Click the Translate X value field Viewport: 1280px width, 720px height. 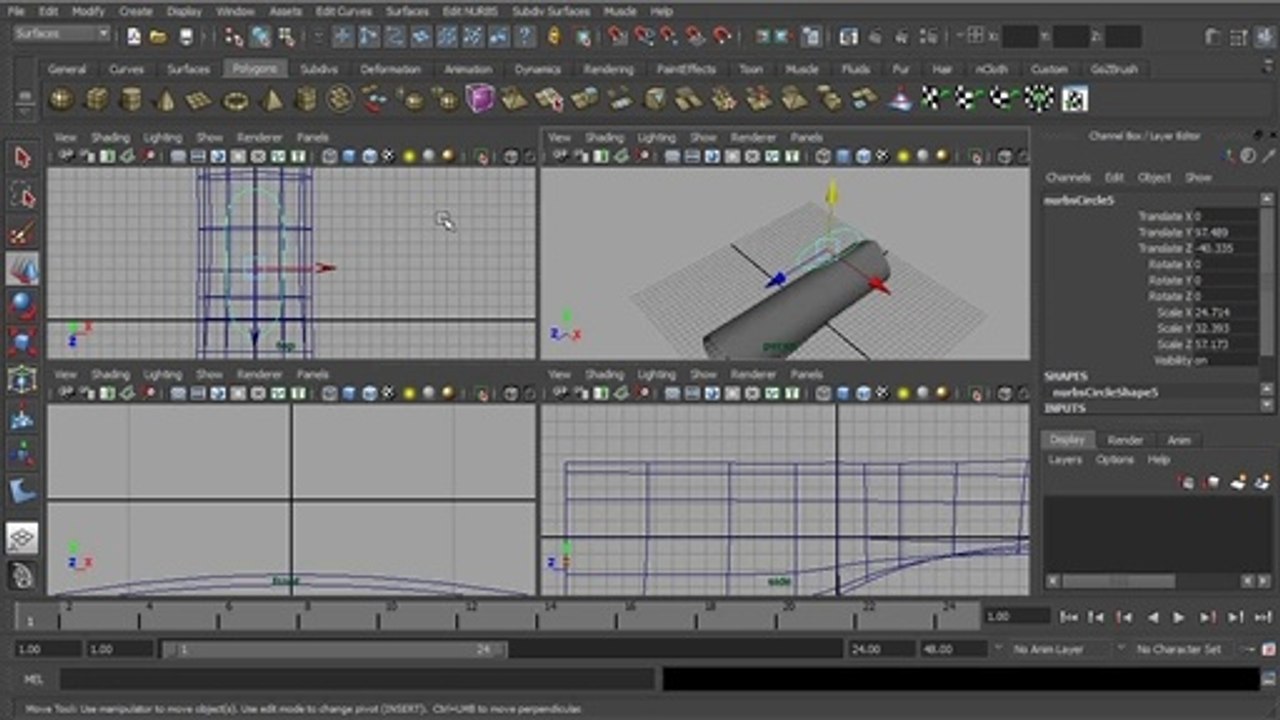pos(1225,216)
